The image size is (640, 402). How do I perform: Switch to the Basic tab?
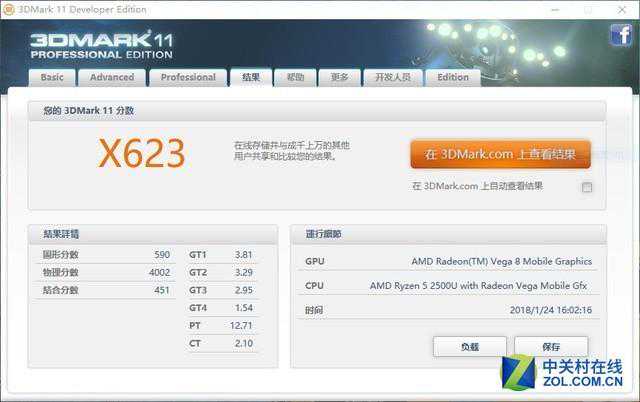[x=52, y=77]
